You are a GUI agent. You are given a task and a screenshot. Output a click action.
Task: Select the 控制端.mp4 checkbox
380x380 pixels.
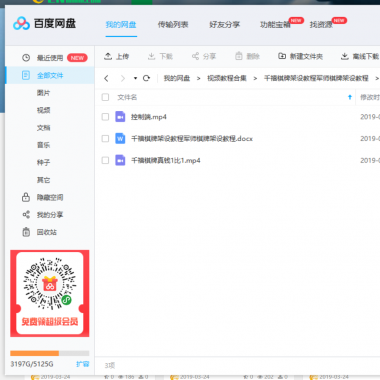105,117
